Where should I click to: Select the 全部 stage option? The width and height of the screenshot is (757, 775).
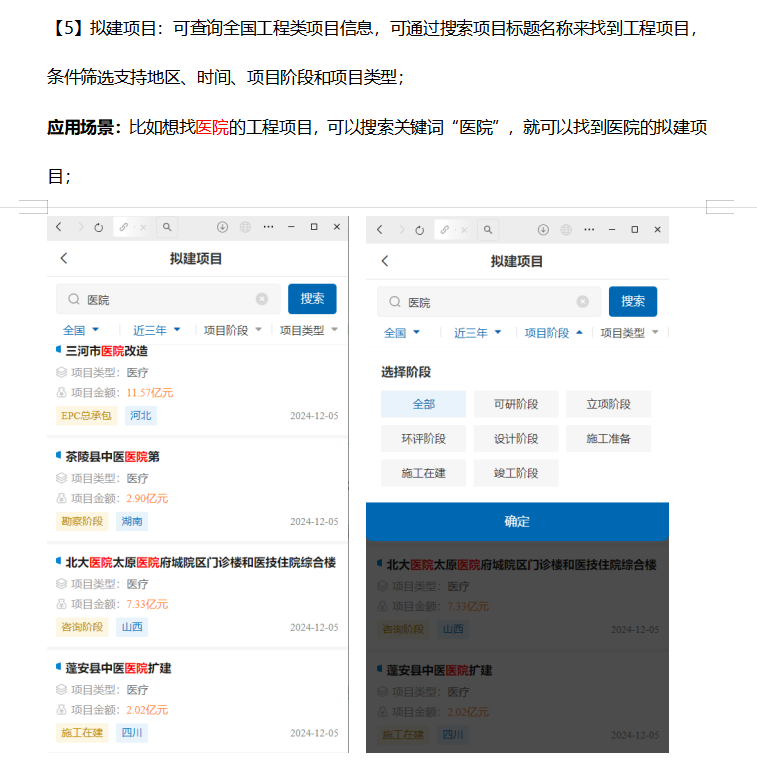point(423,404)
